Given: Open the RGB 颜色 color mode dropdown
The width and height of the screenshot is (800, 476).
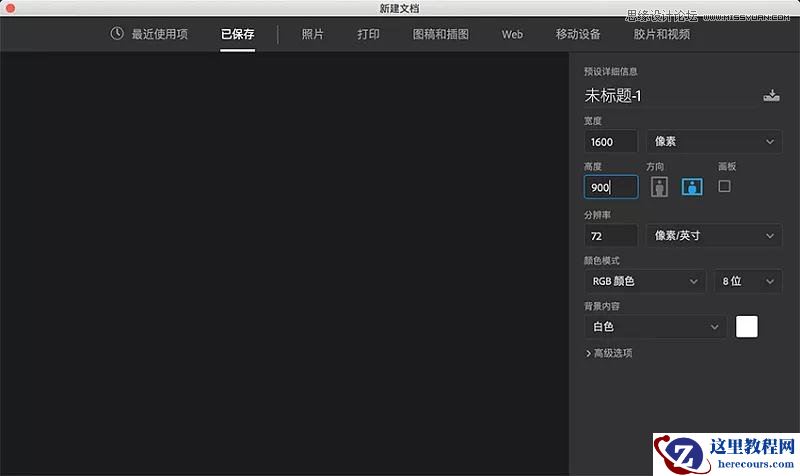Looking at the screenshot, I should click(645, 281).
